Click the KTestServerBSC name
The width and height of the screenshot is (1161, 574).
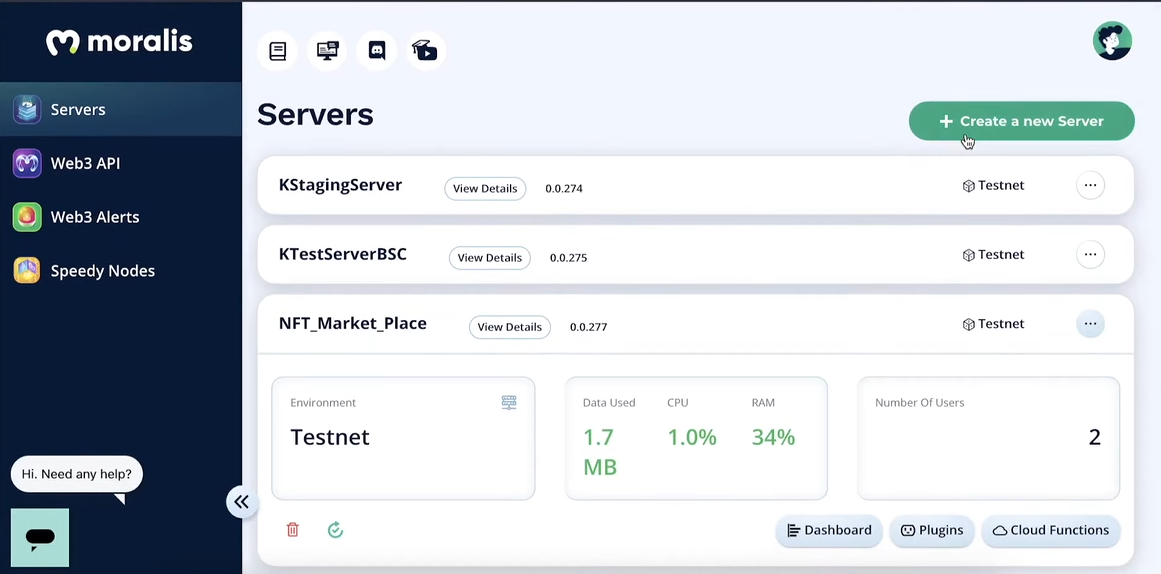point(343,254)
